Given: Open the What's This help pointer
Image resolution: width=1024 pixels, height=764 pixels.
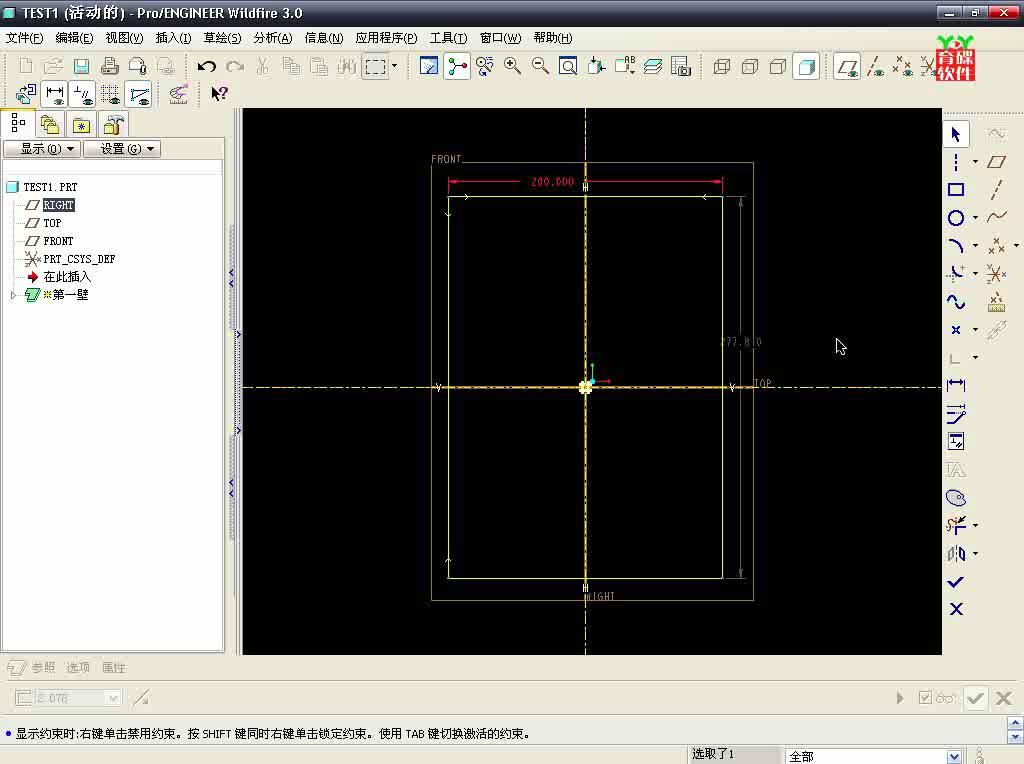Looking at the screenshot, I should point(219,94).
